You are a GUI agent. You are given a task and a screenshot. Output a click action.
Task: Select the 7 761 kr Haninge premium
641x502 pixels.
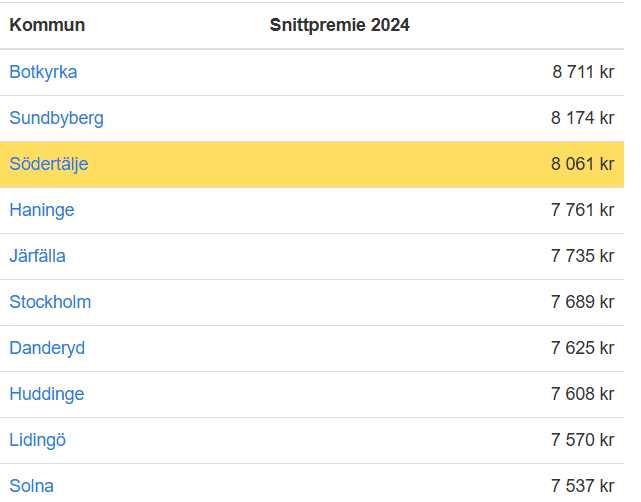click(x=583, y=210)
